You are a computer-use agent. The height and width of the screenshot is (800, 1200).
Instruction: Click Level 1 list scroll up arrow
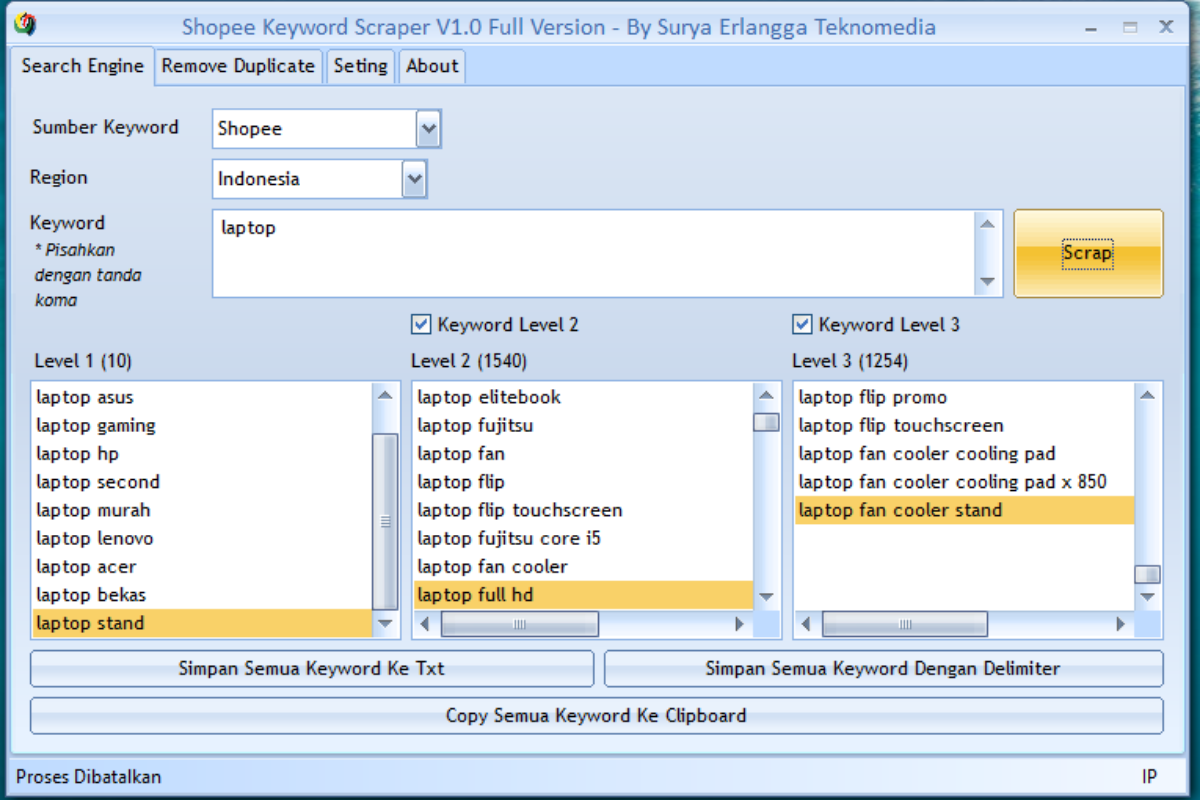385,395
